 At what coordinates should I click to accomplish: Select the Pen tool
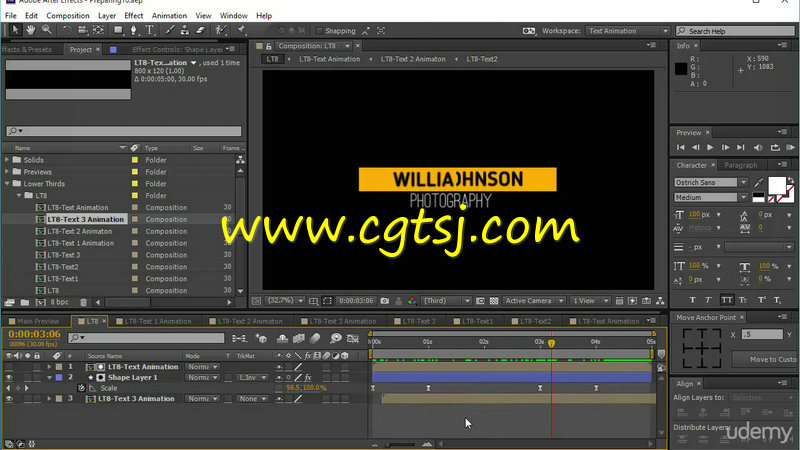(x=134, y=30)
